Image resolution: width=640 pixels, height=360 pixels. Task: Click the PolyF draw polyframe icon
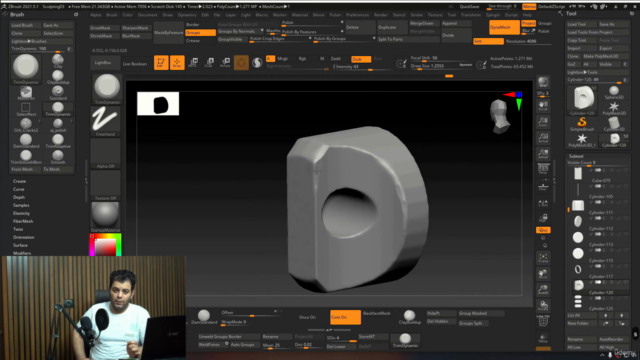point(543,321)
